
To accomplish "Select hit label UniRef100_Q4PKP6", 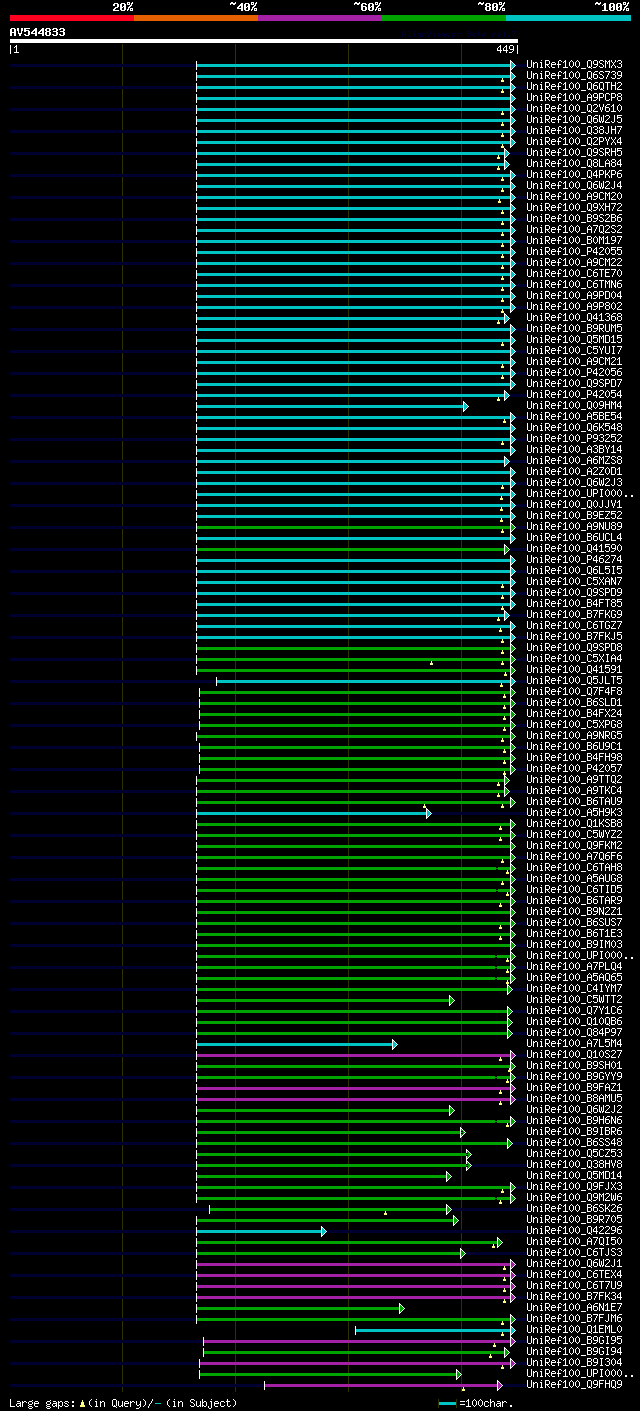I will (573, 174).
